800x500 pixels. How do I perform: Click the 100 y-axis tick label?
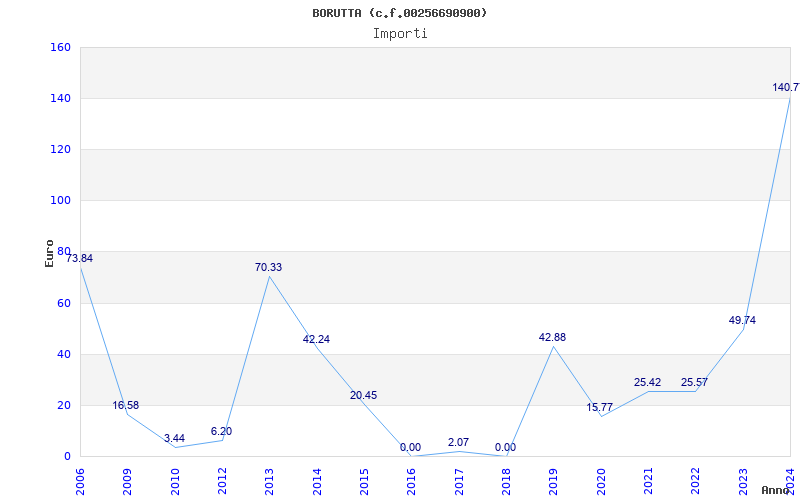[60, 201]
